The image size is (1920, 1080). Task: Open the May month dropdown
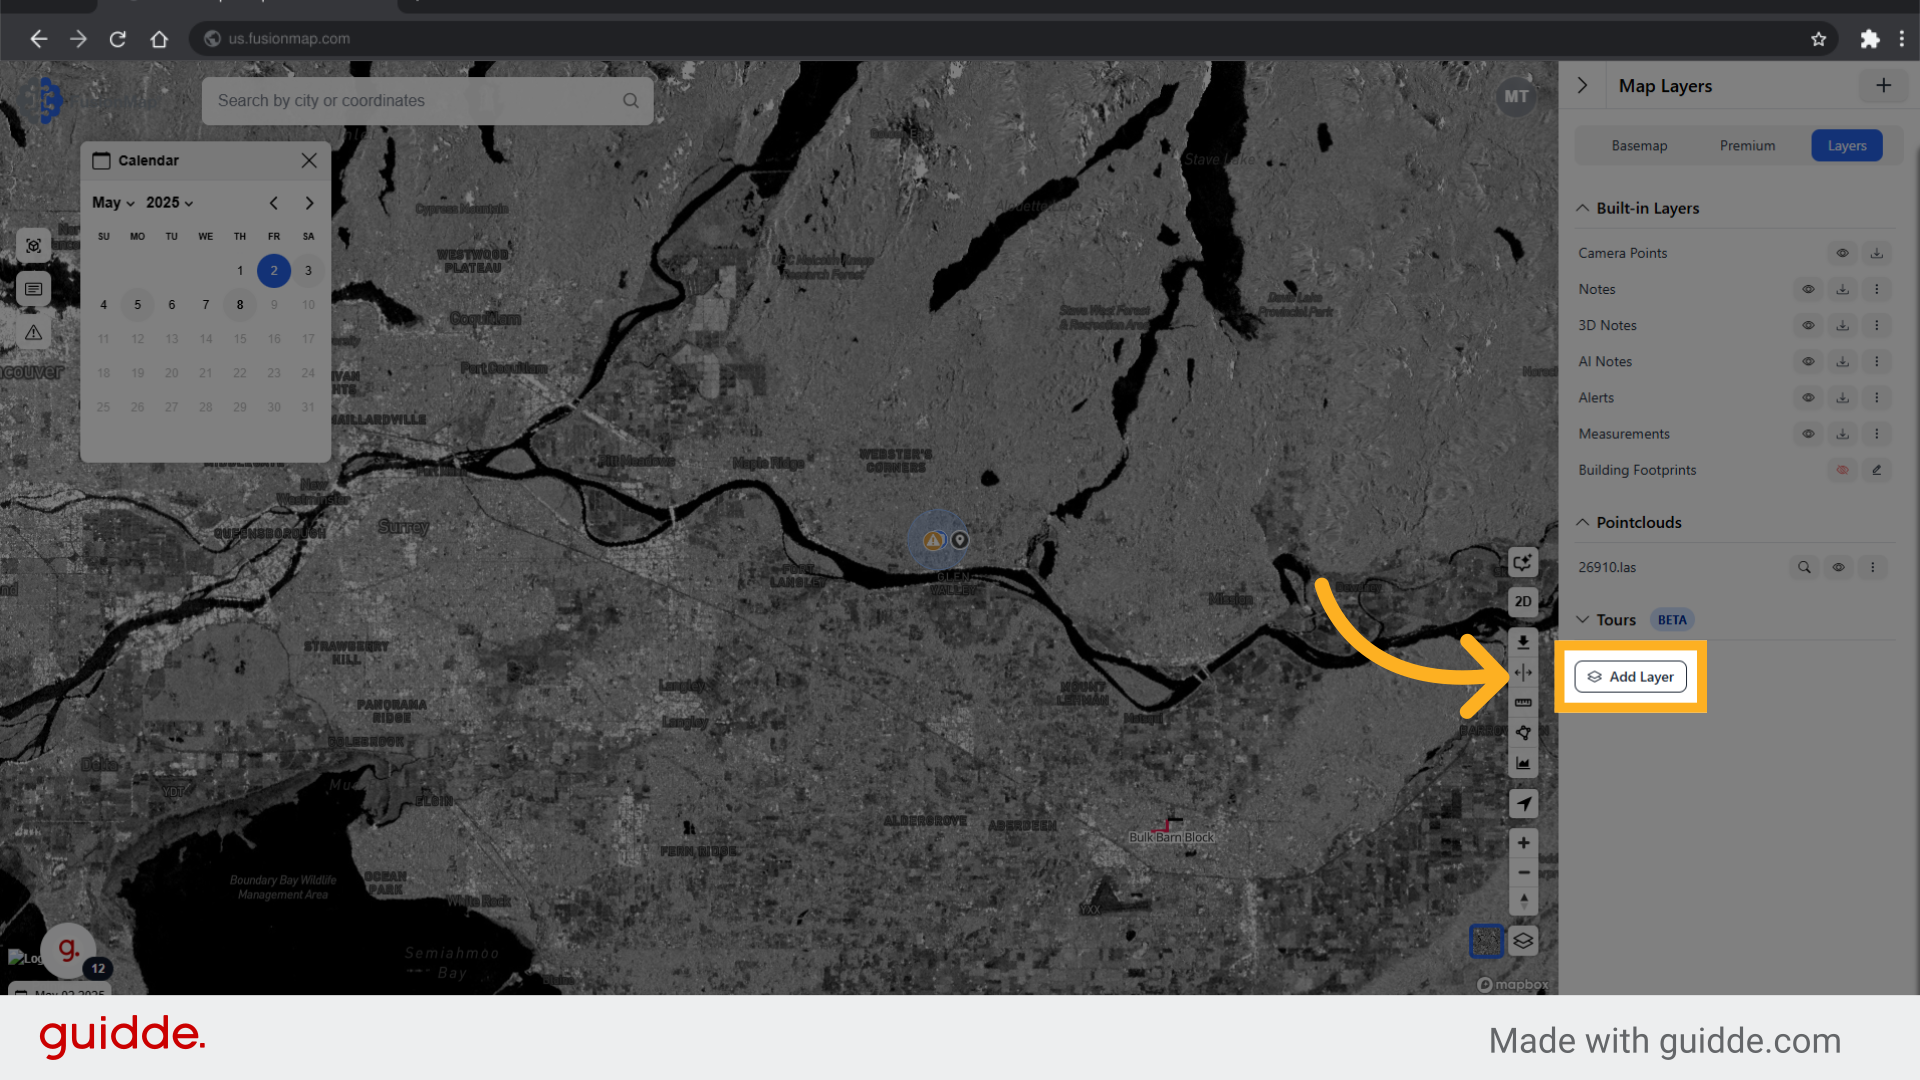(x=113, y=202)
